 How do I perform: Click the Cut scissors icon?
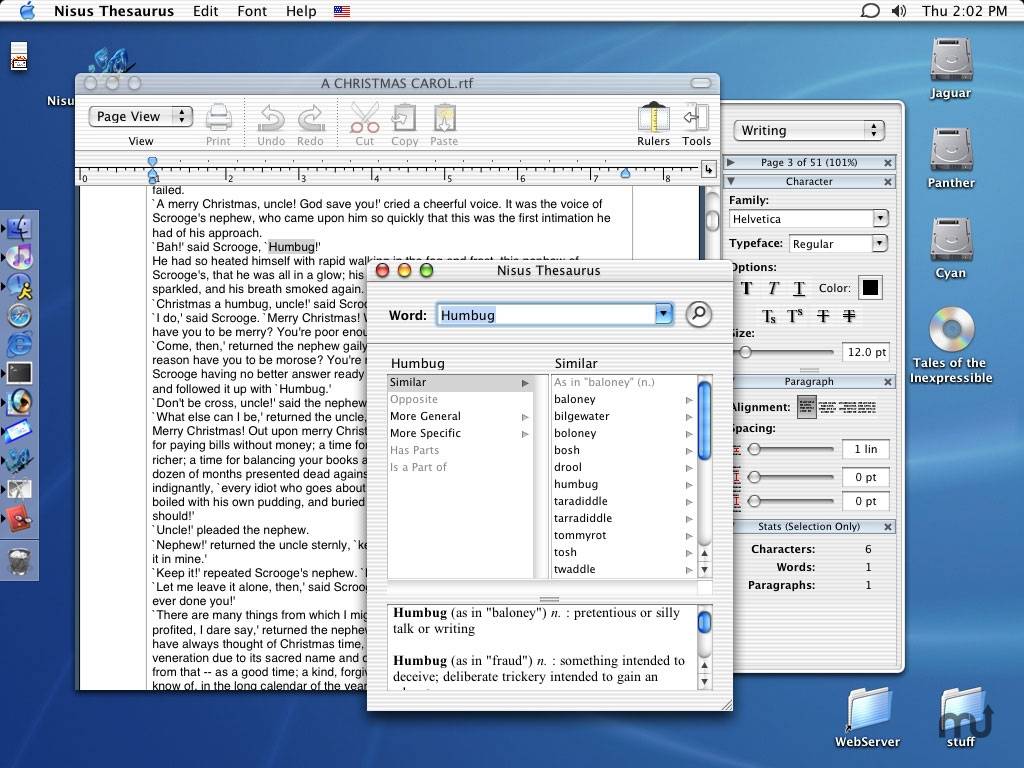click(x=364, y=118)
